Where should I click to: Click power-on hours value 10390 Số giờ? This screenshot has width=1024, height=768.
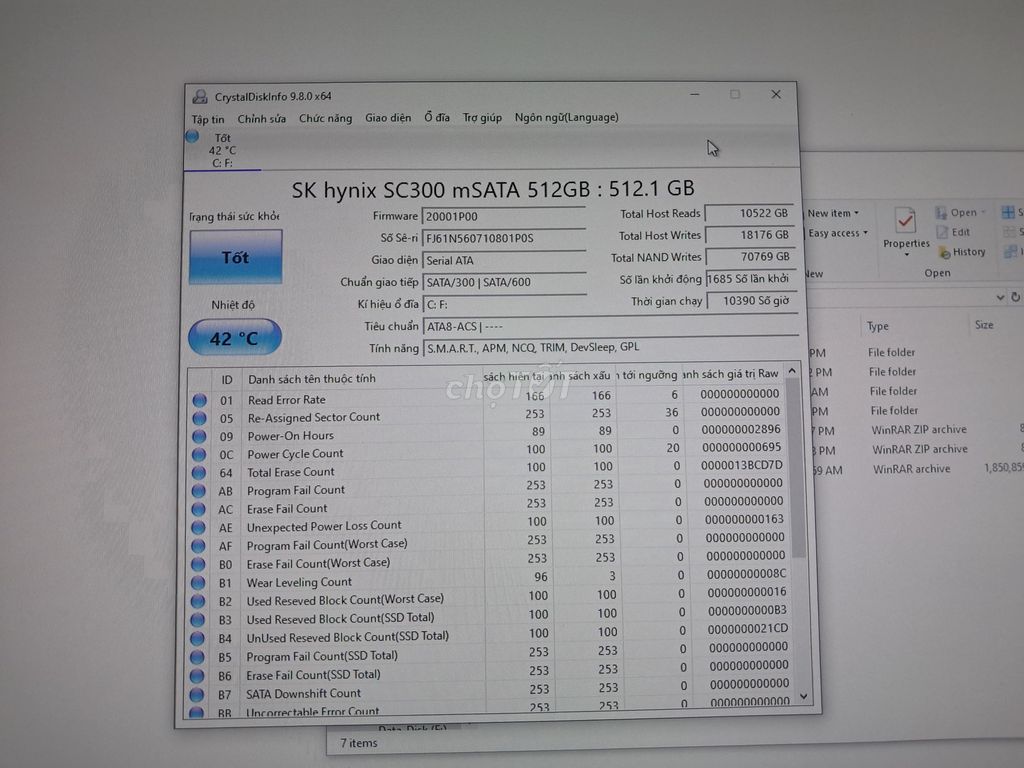pyautogui.click(x=751, y=301)
